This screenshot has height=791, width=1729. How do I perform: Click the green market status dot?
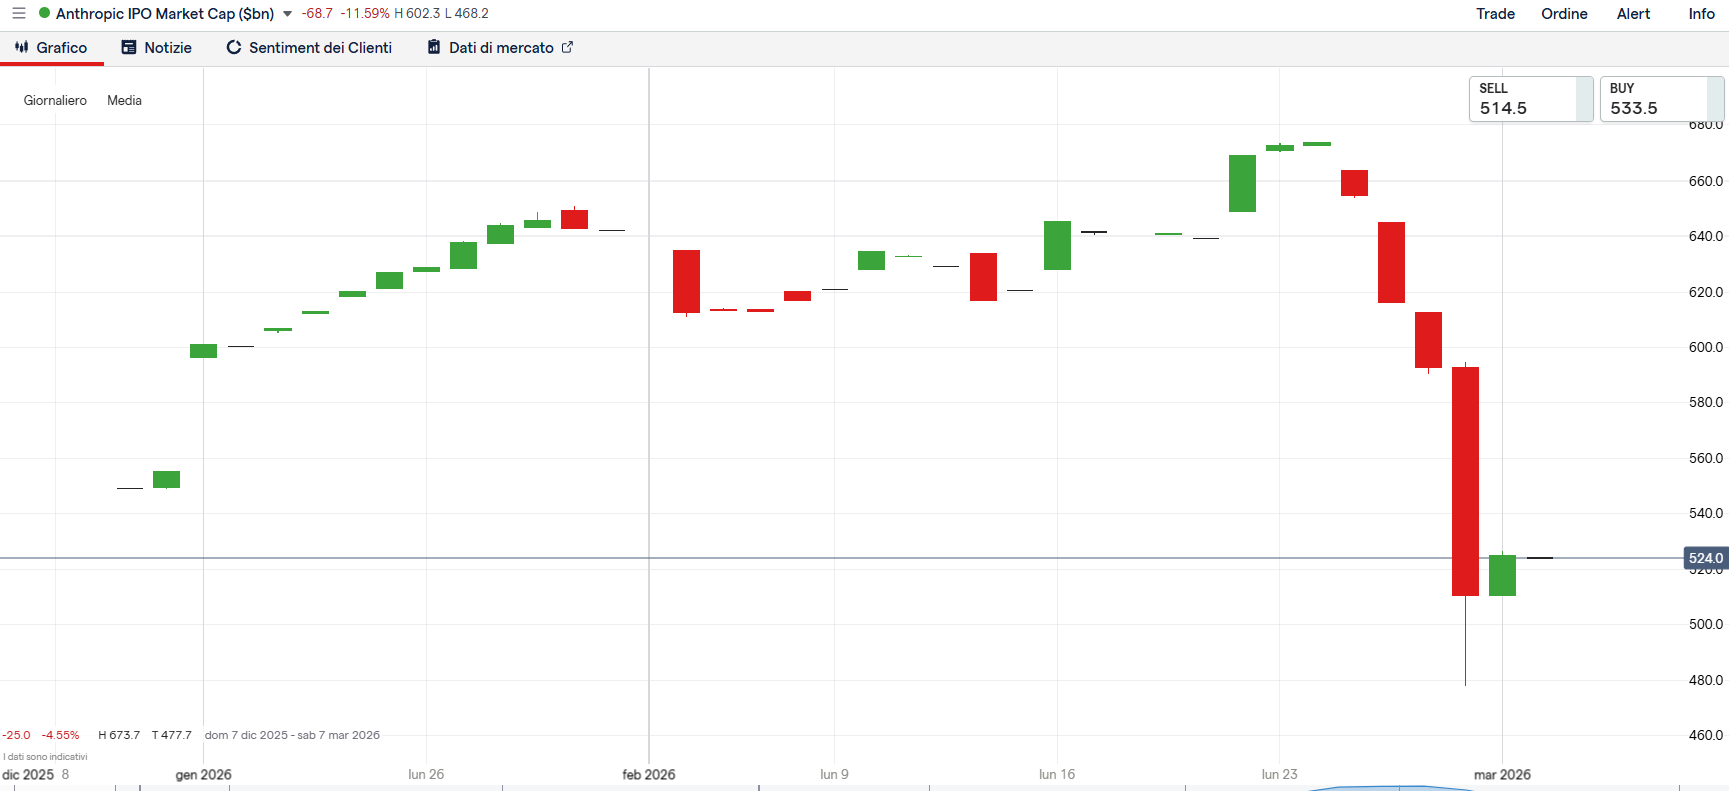click(x=44, y=13)
